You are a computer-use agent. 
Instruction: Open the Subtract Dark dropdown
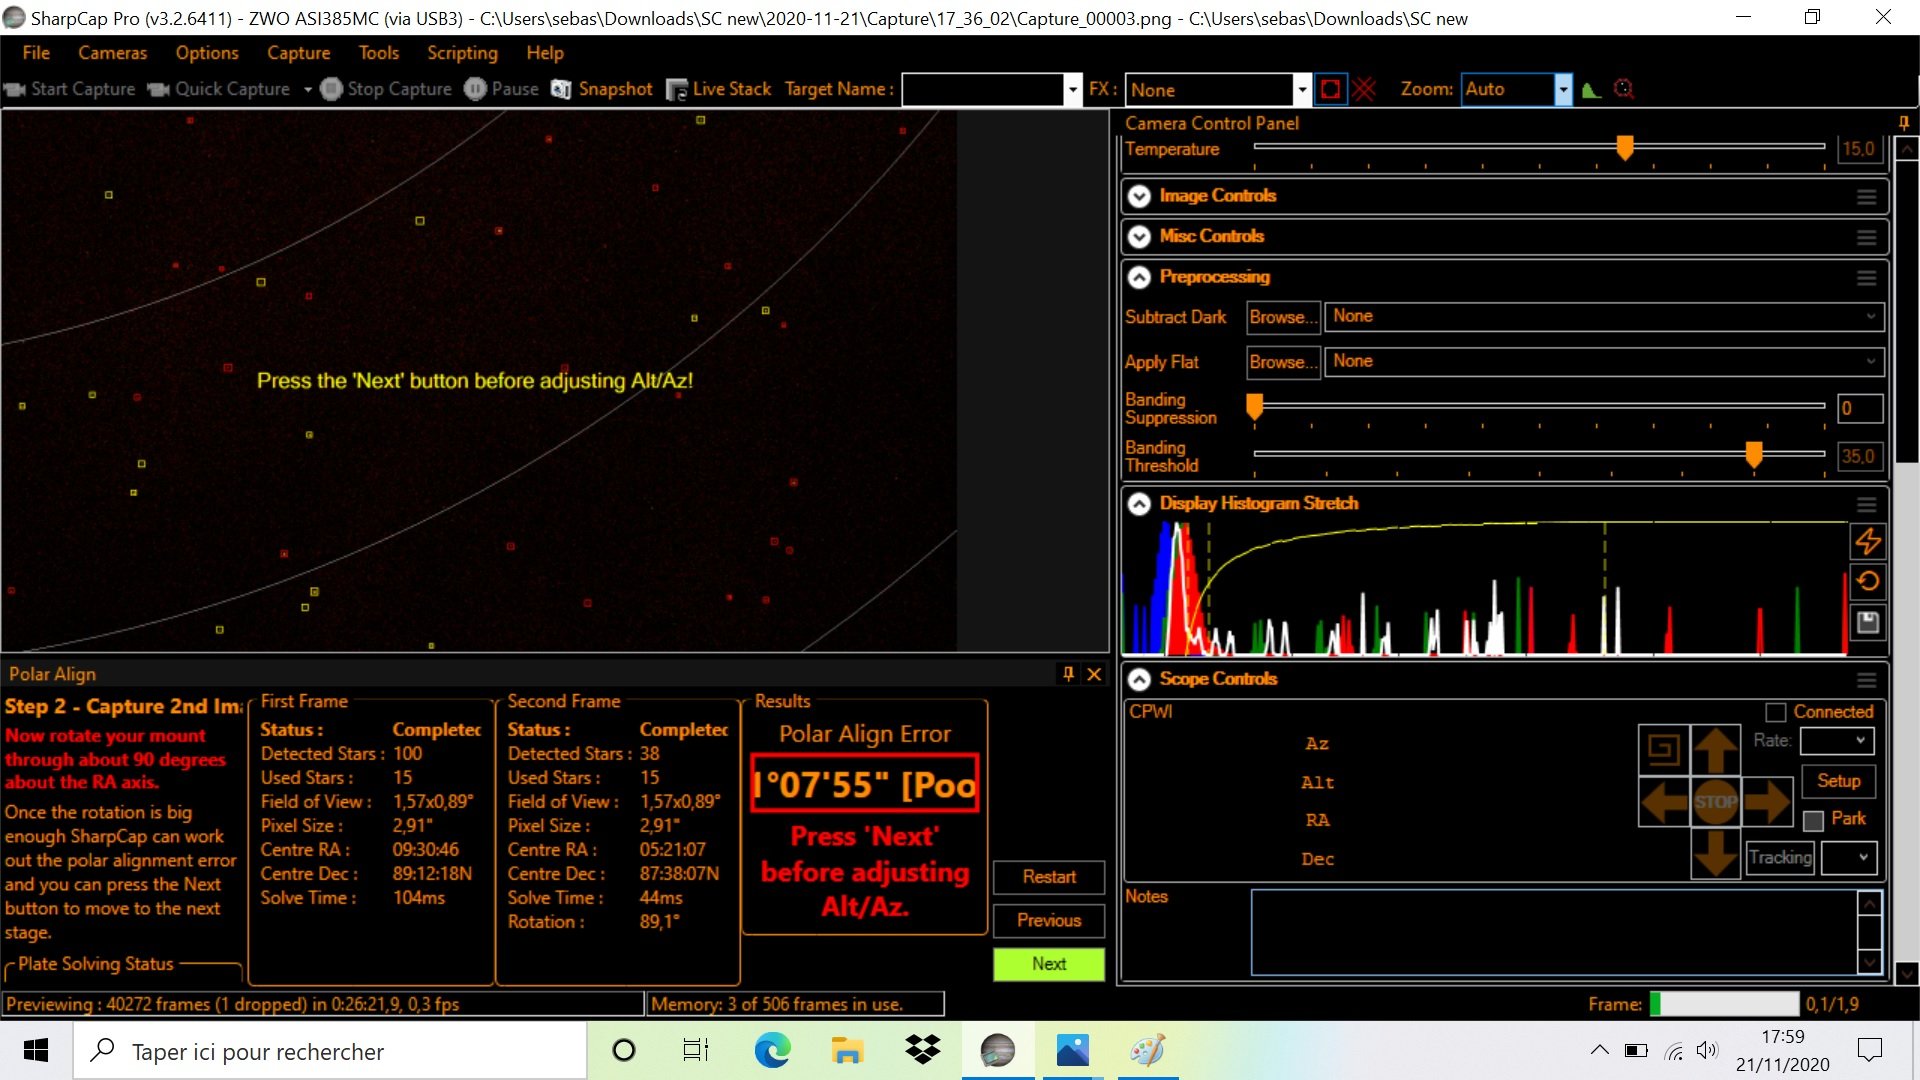(1604, 316)
